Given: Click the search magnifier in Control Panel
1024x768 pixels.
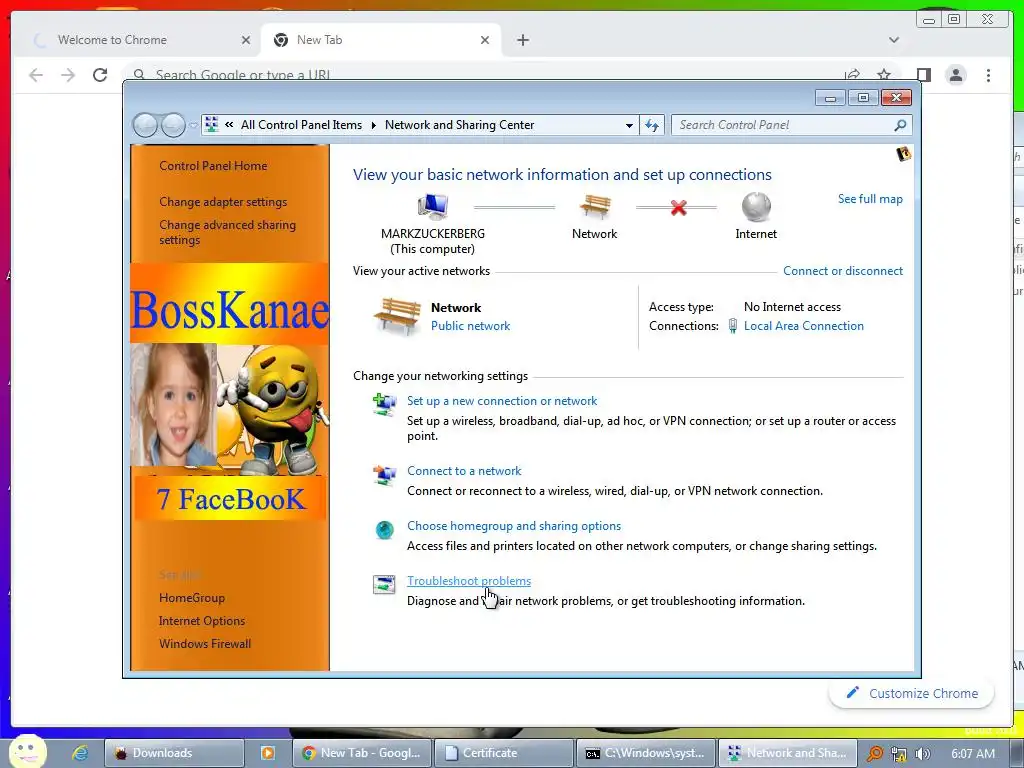Looking at the screenshot, I should (x=900, y=125).
